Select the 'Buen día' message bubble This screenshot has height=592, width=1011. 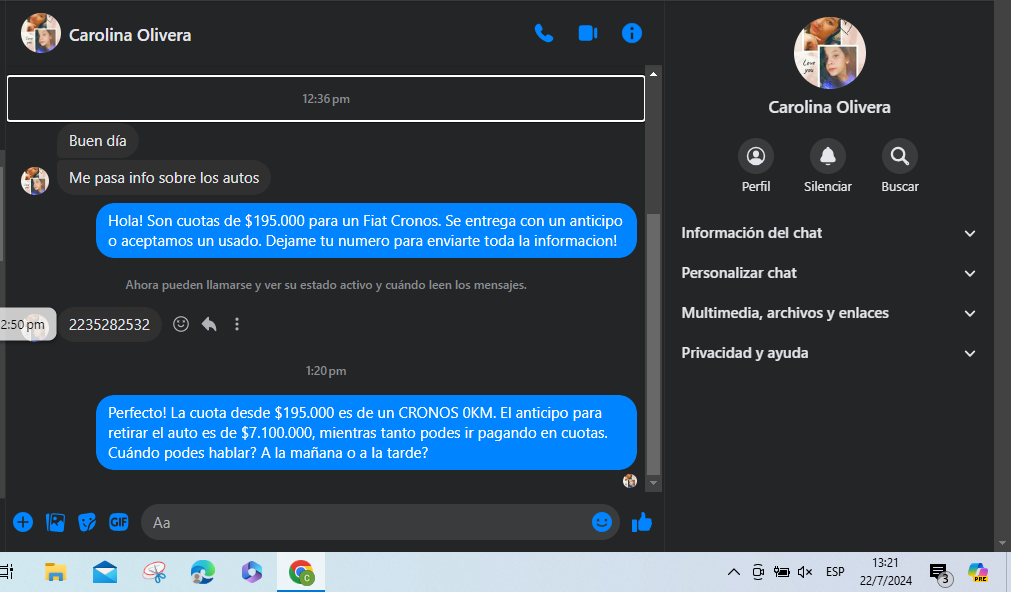[97, 141]
